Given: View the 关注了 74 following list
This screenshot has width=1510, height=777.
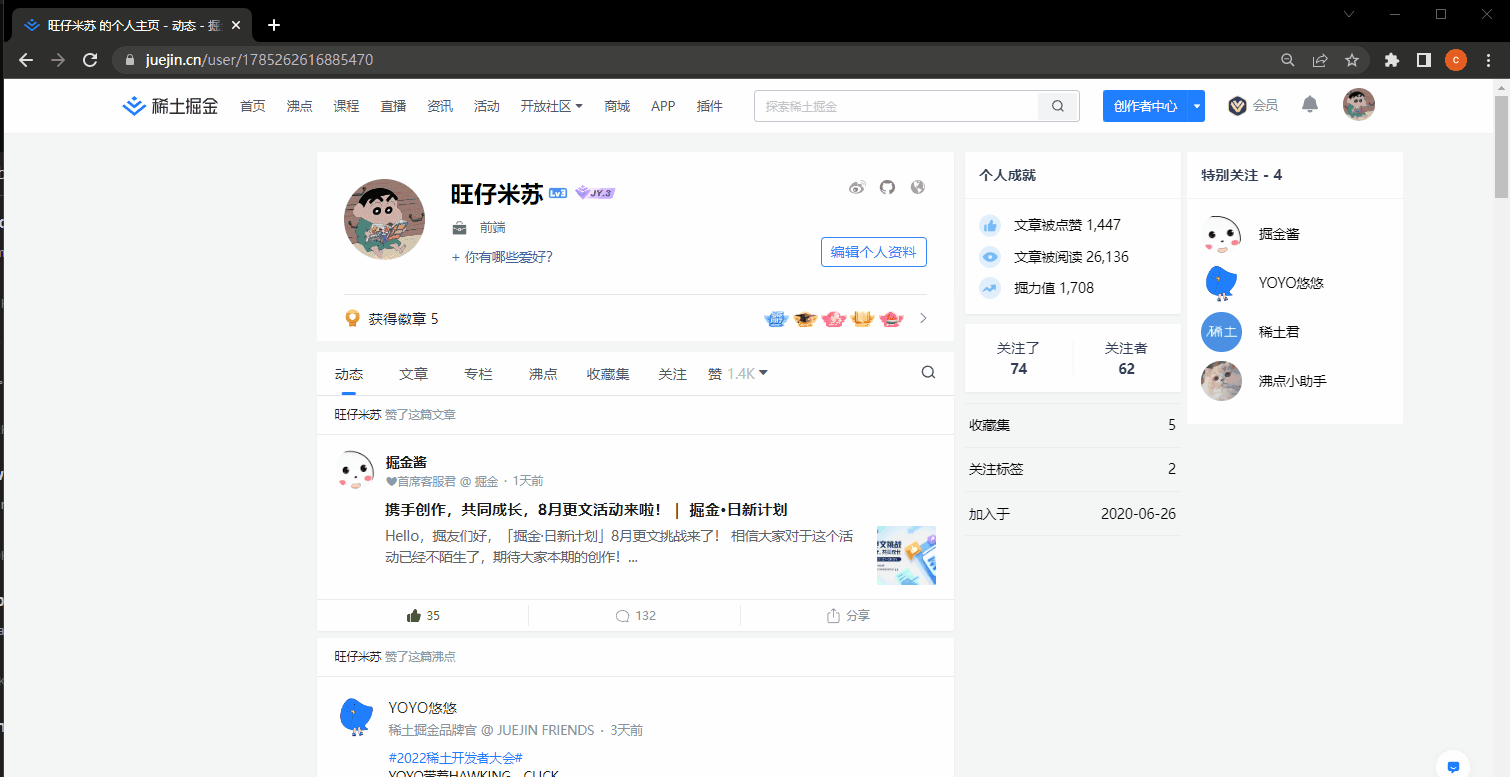Looking at the screenshot, I should (1019, 358).
